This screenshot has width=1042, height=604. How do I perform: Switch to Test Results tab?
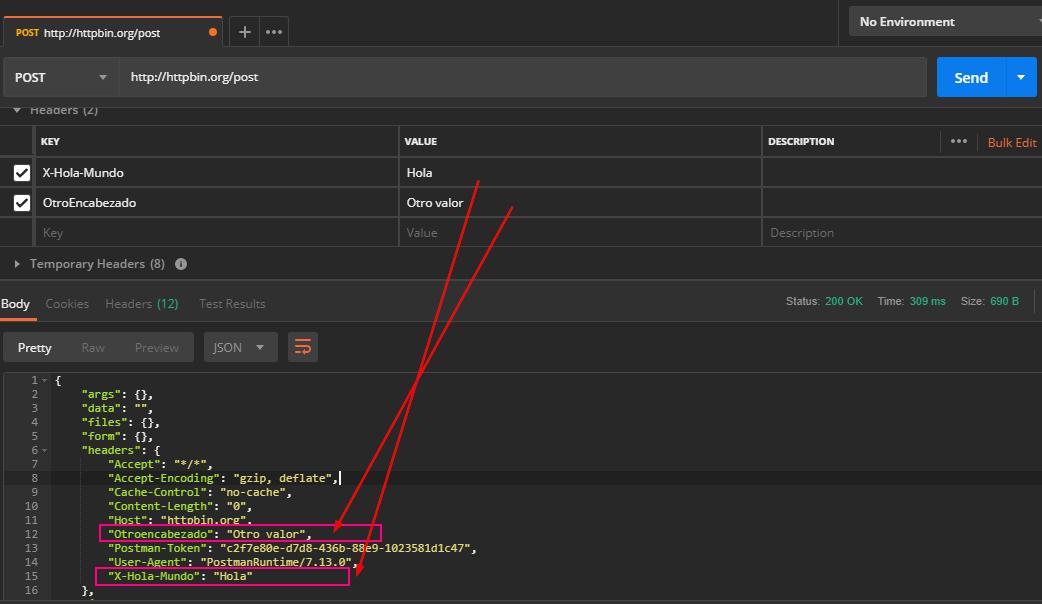point(232,304)
